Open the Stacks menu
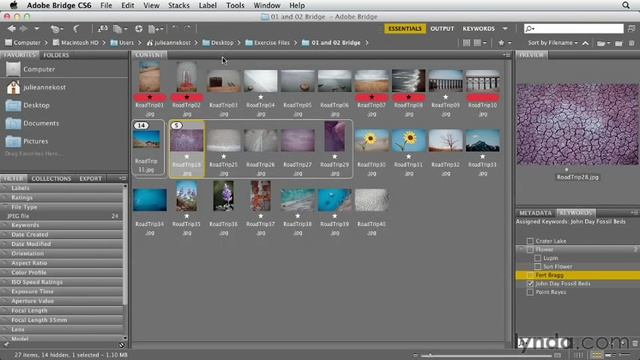This screenshot has width=640, height=360. [x=179, y=5]
